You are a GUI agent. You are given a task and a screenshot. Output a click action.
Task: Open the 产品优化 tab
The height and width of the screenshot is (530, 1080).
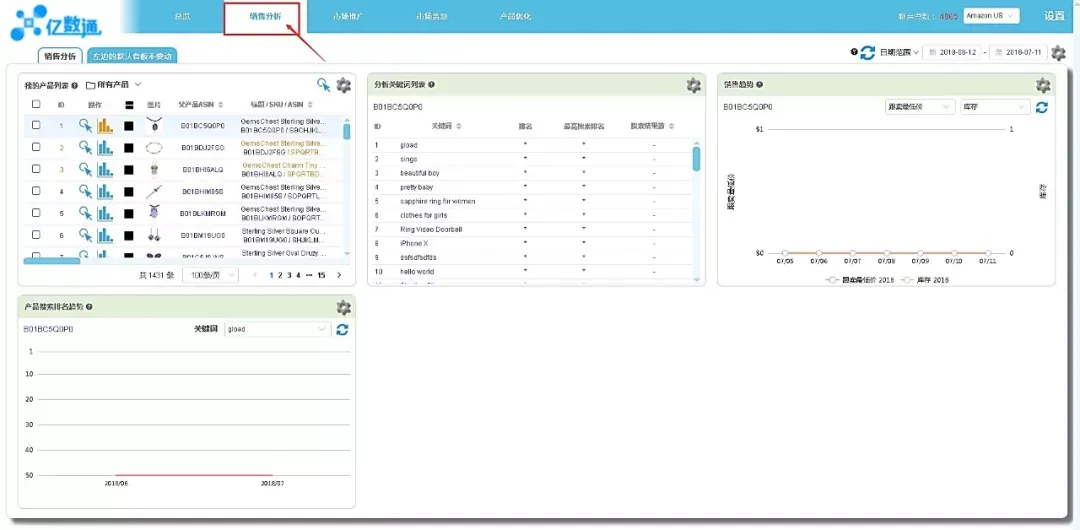[515, 16]
